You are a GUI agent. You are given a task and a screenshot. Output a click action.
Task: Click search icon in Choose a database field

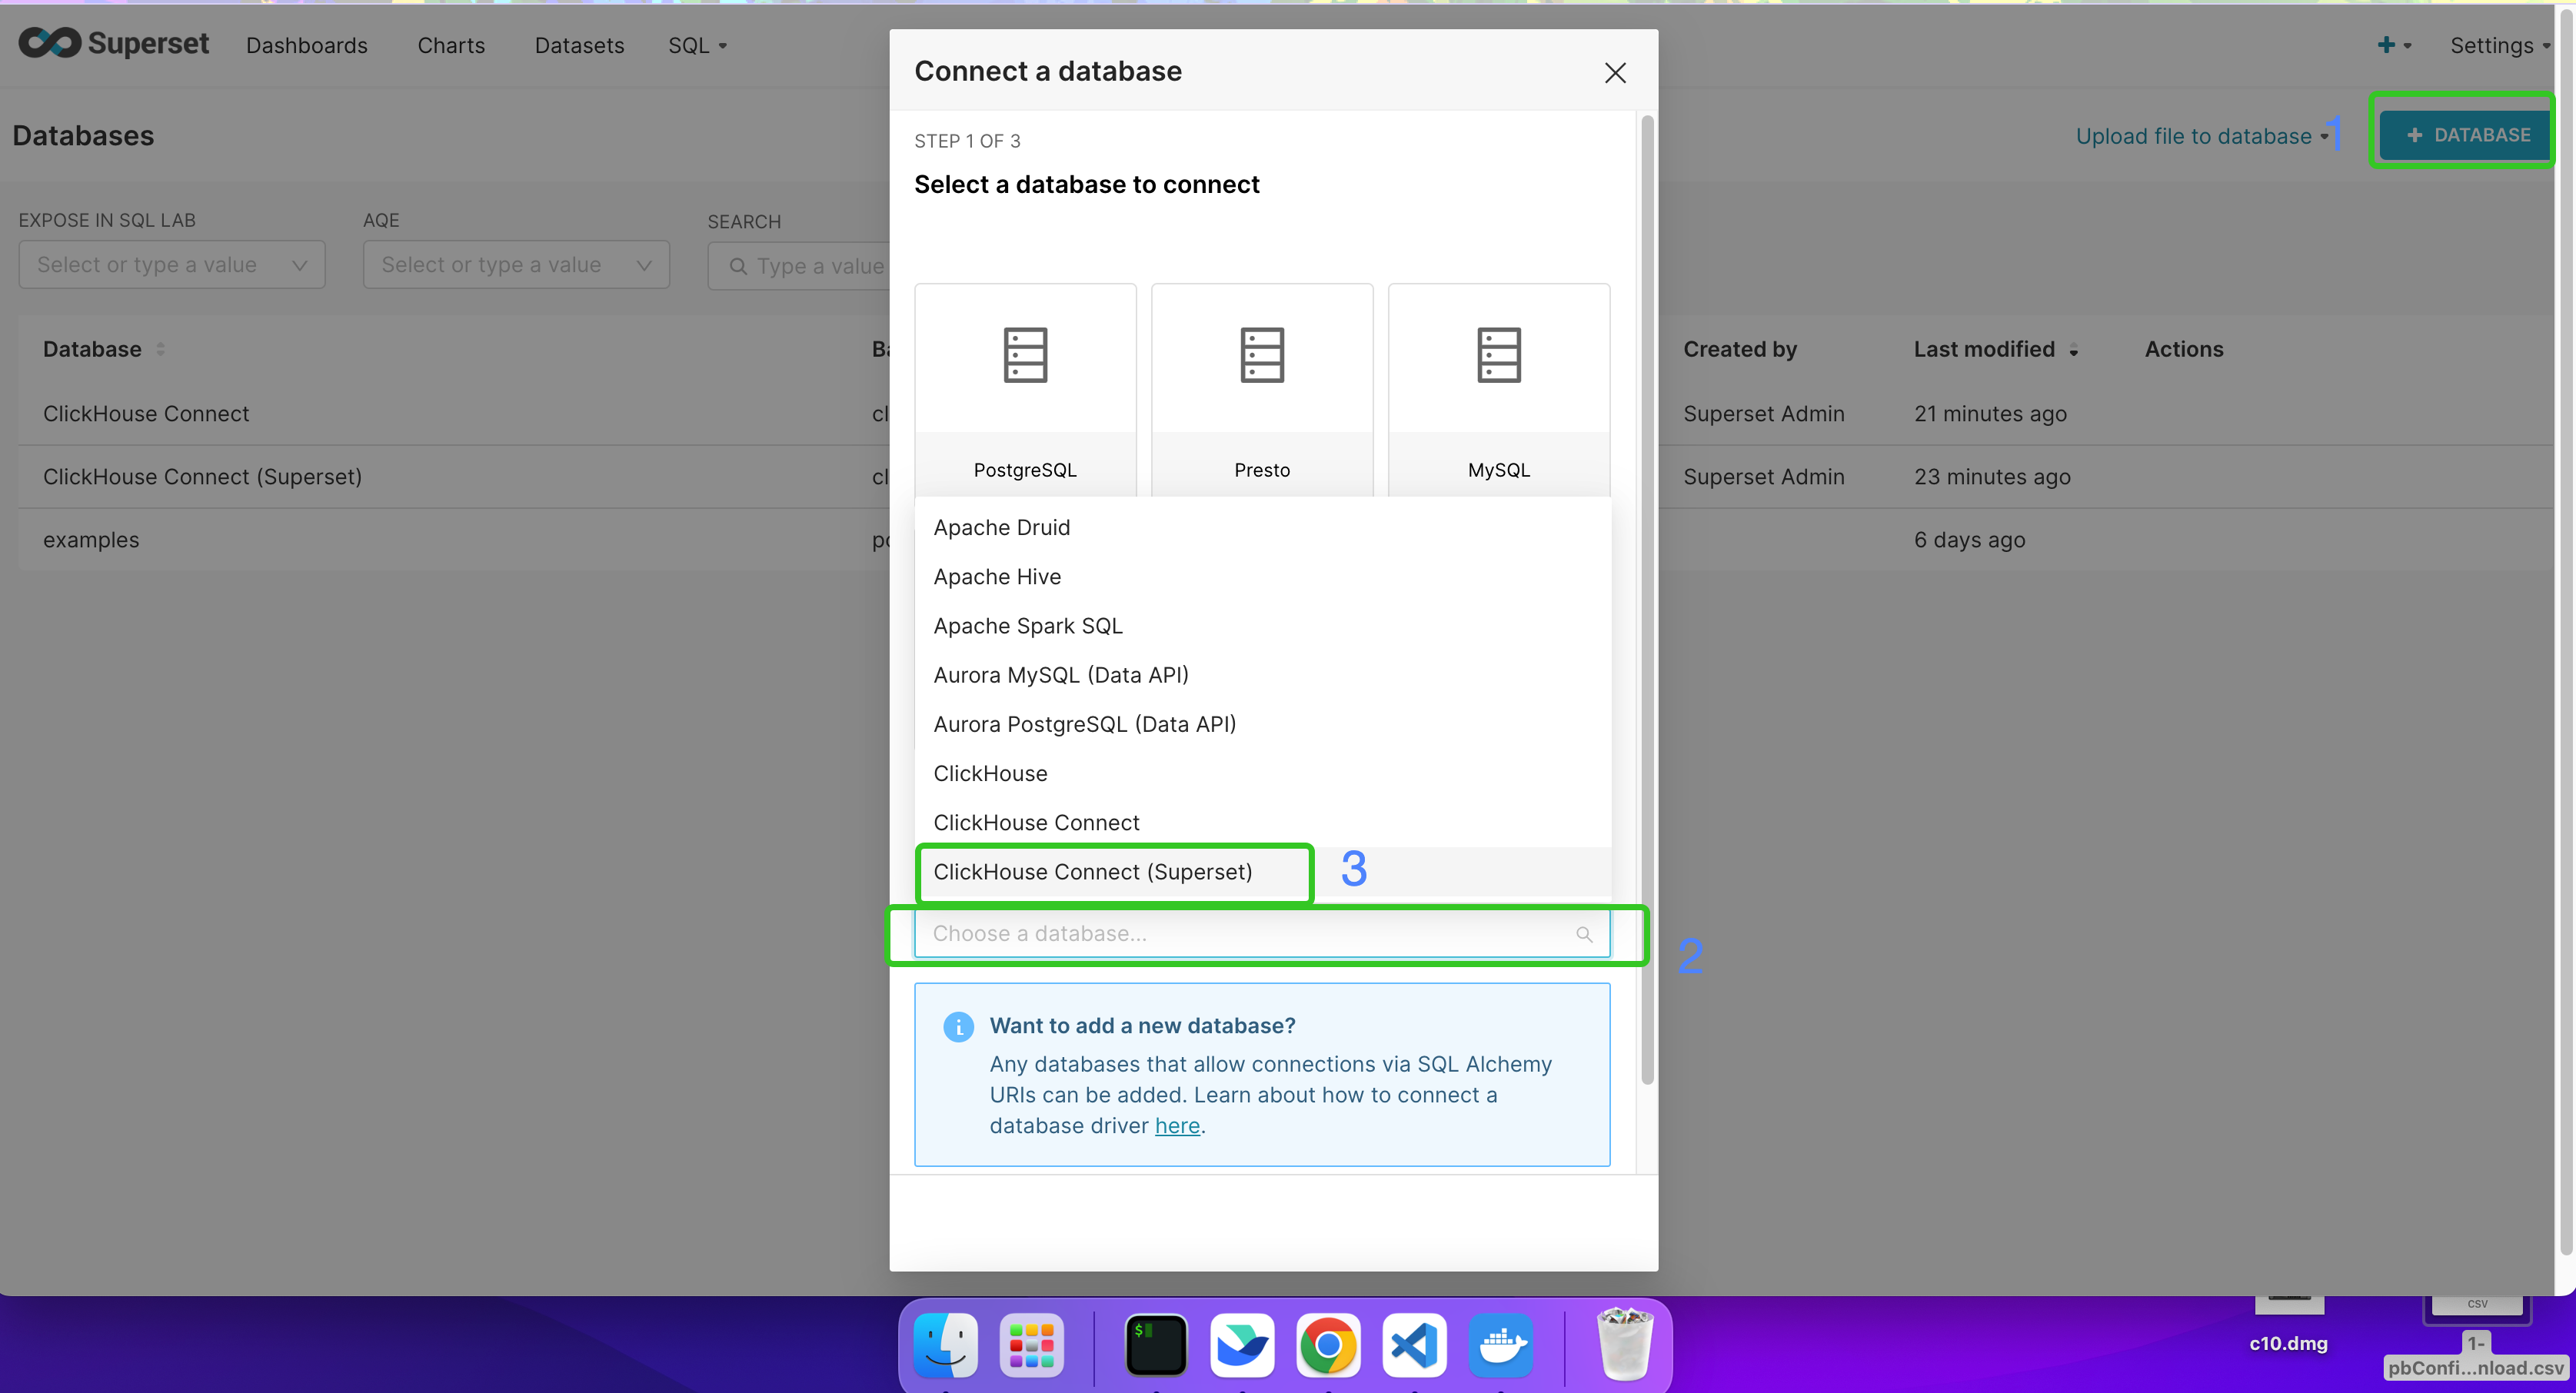point(1584,934)
